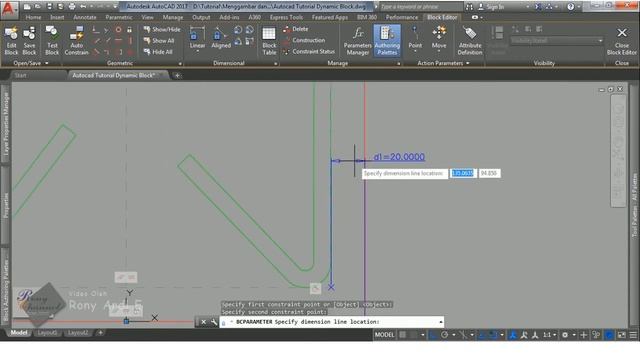Open the Attribute Definition dialog
Viewport: 640px width, 360px height.
(x=470, y=40)
